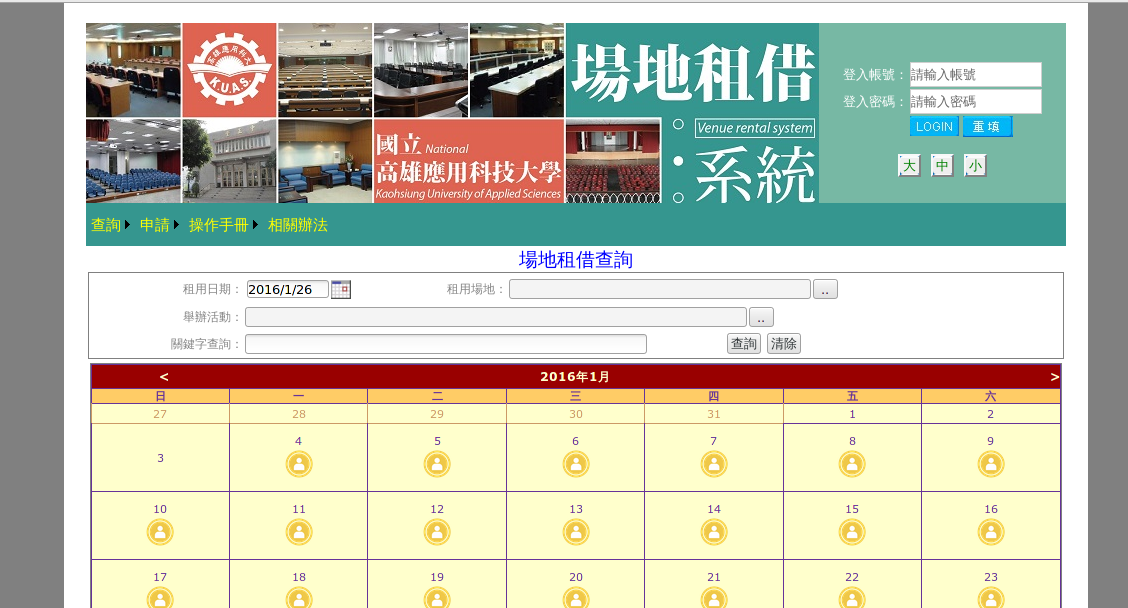The height and width of the screenshot is (608, 1128).
Task: Select December 31 in the calendar
Action: click(x=714, y=414)
